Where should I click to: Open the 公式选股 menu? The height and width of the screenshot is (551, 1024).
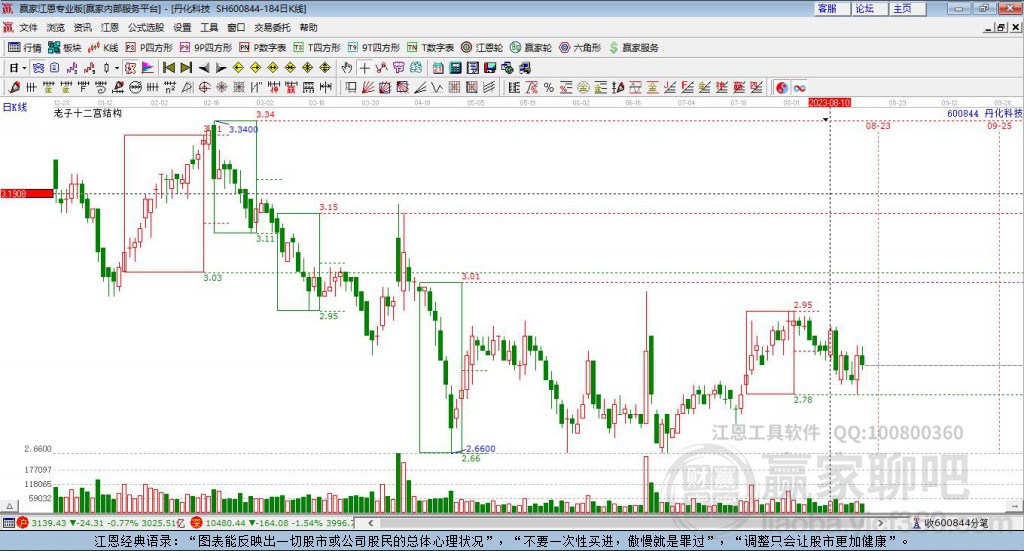pyautogui.click(x=146, y=27)
